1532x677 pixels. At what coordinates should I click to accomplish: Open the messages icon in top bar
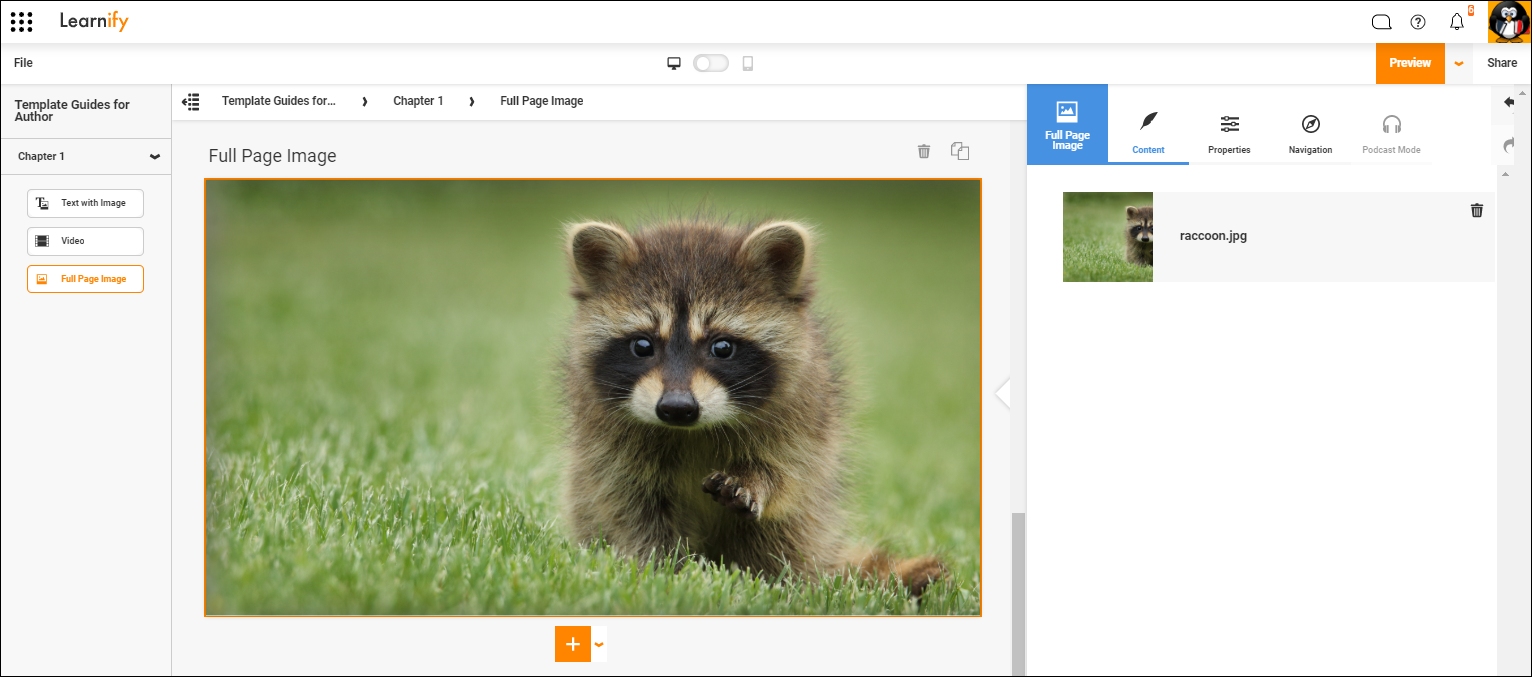(x=1381, y=21)
